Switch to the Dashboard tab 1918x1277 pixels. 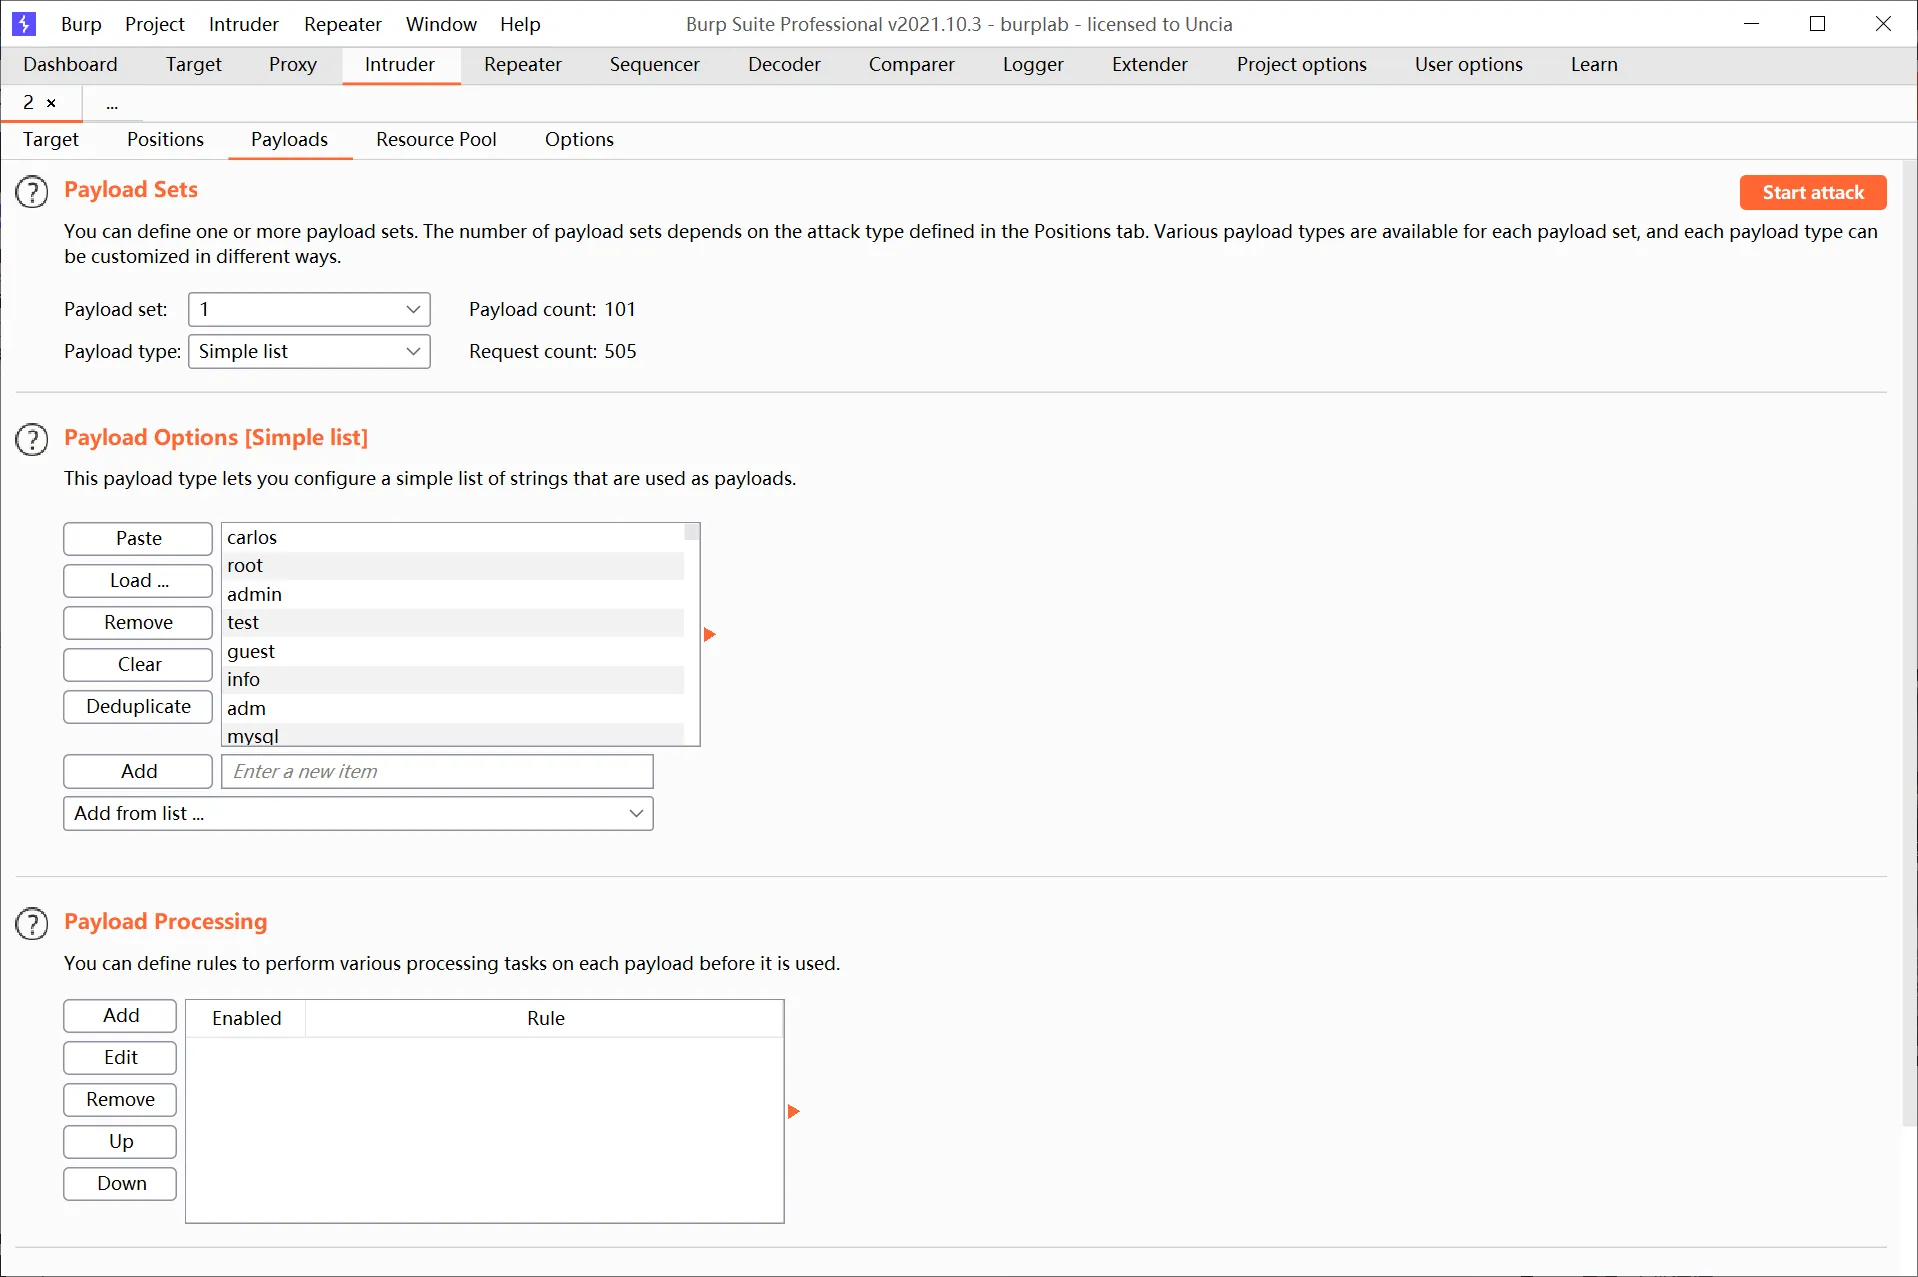(70, 64)
